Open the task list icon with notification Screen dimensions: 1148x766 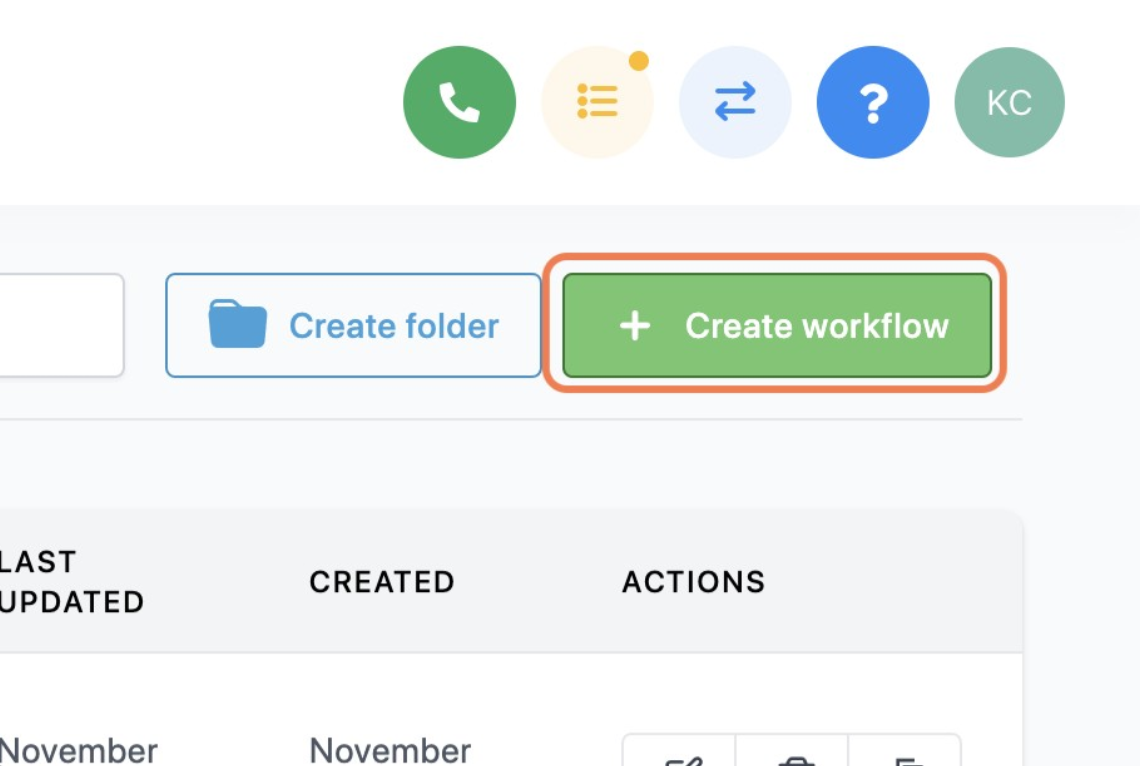597,101
